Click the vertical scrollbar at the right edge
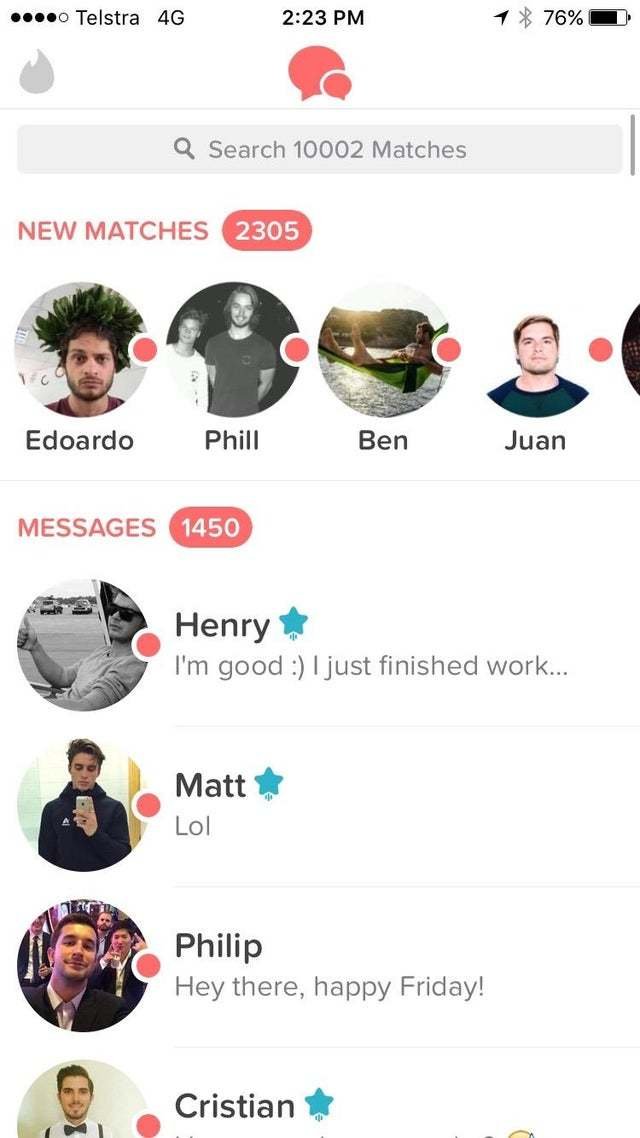 tap(633, 144)
